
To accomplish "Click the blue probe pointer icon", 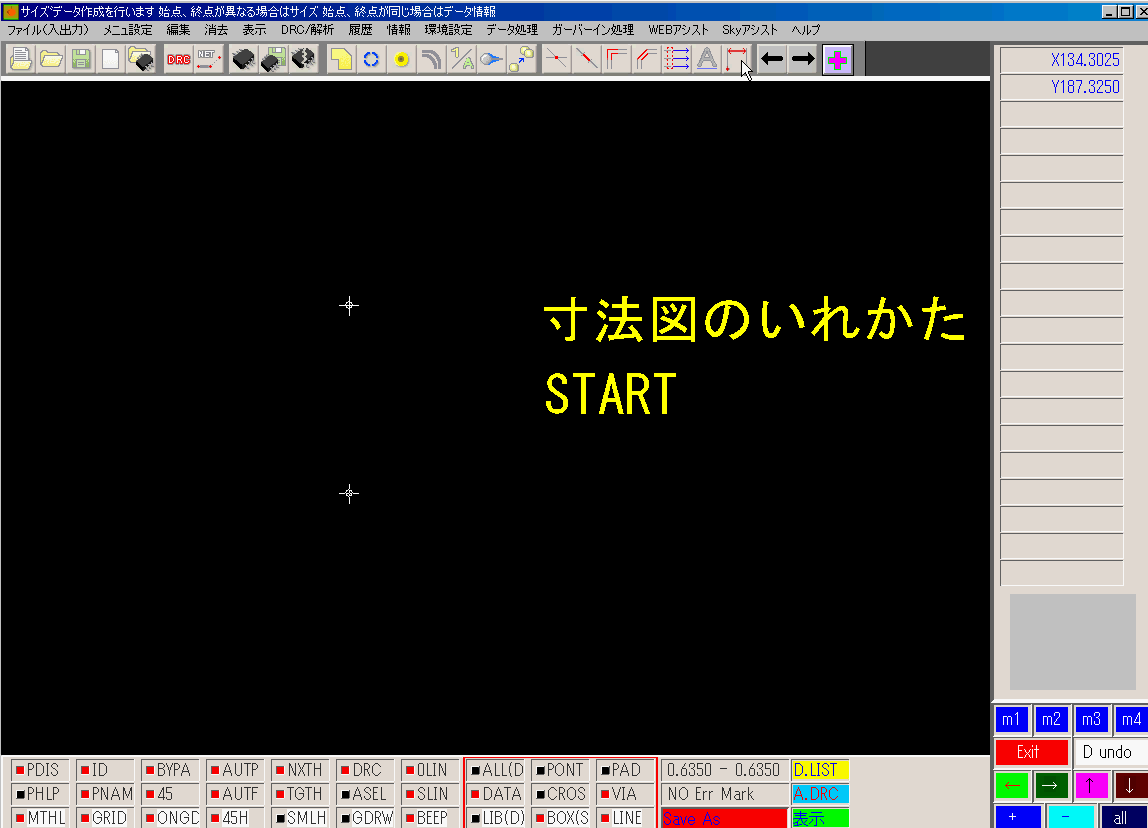I will click(491, 59).
